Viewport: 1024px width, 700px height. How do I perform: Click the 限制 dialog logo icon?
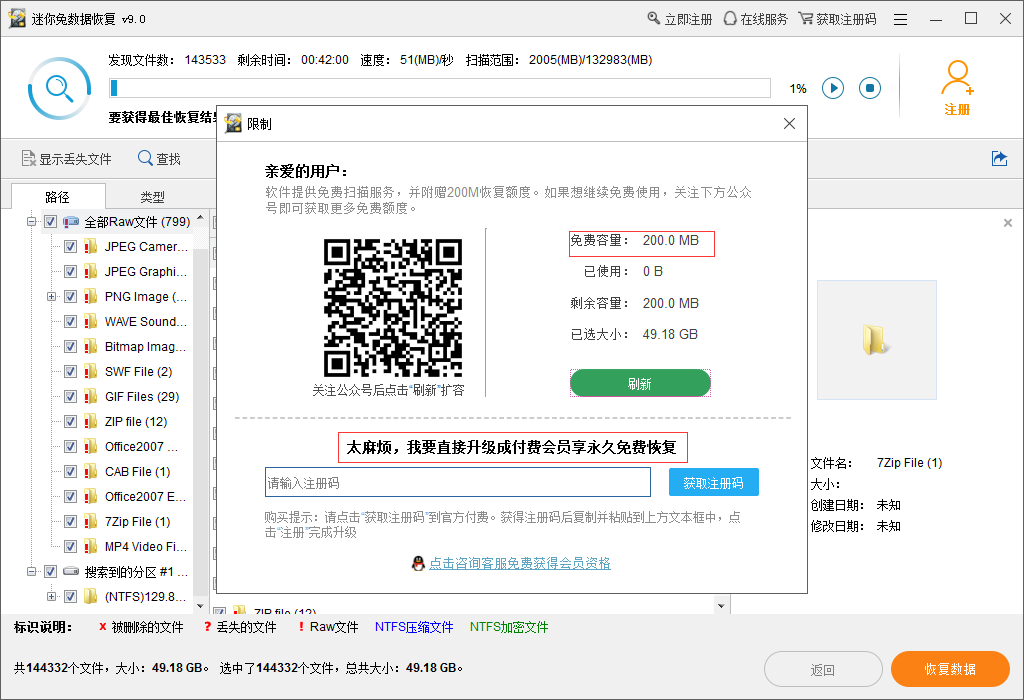coord(233,123)
